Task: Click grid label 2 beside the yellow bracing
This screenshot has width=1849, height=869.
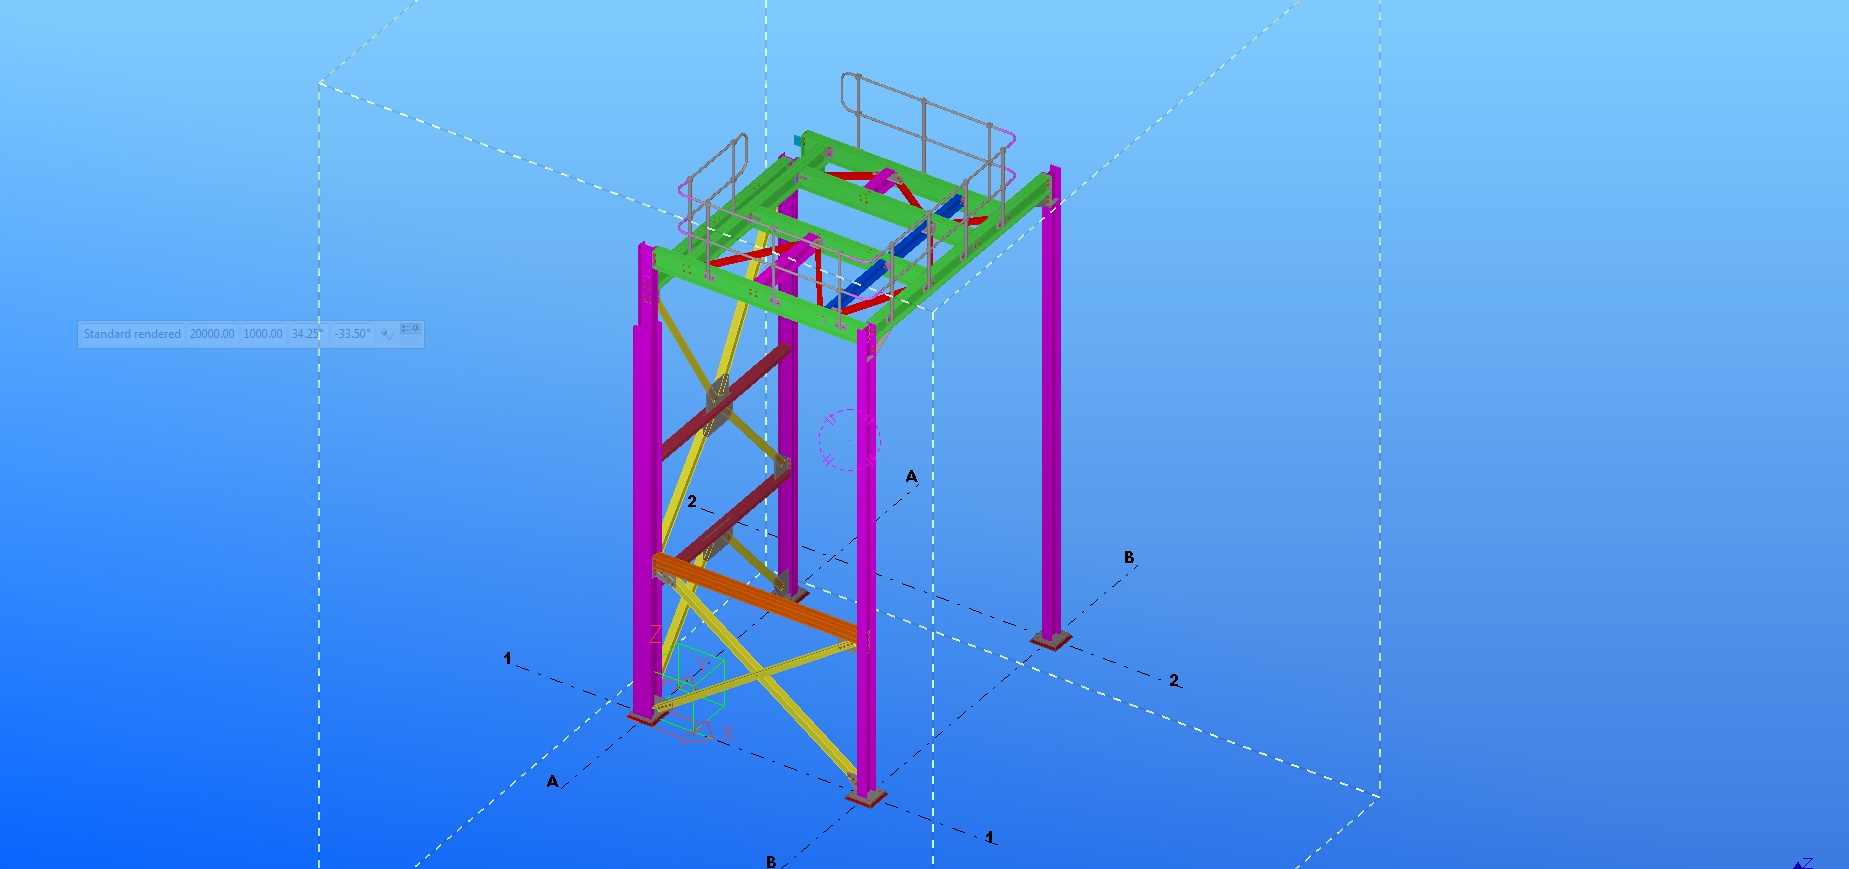Action: [x=692, y=501]
